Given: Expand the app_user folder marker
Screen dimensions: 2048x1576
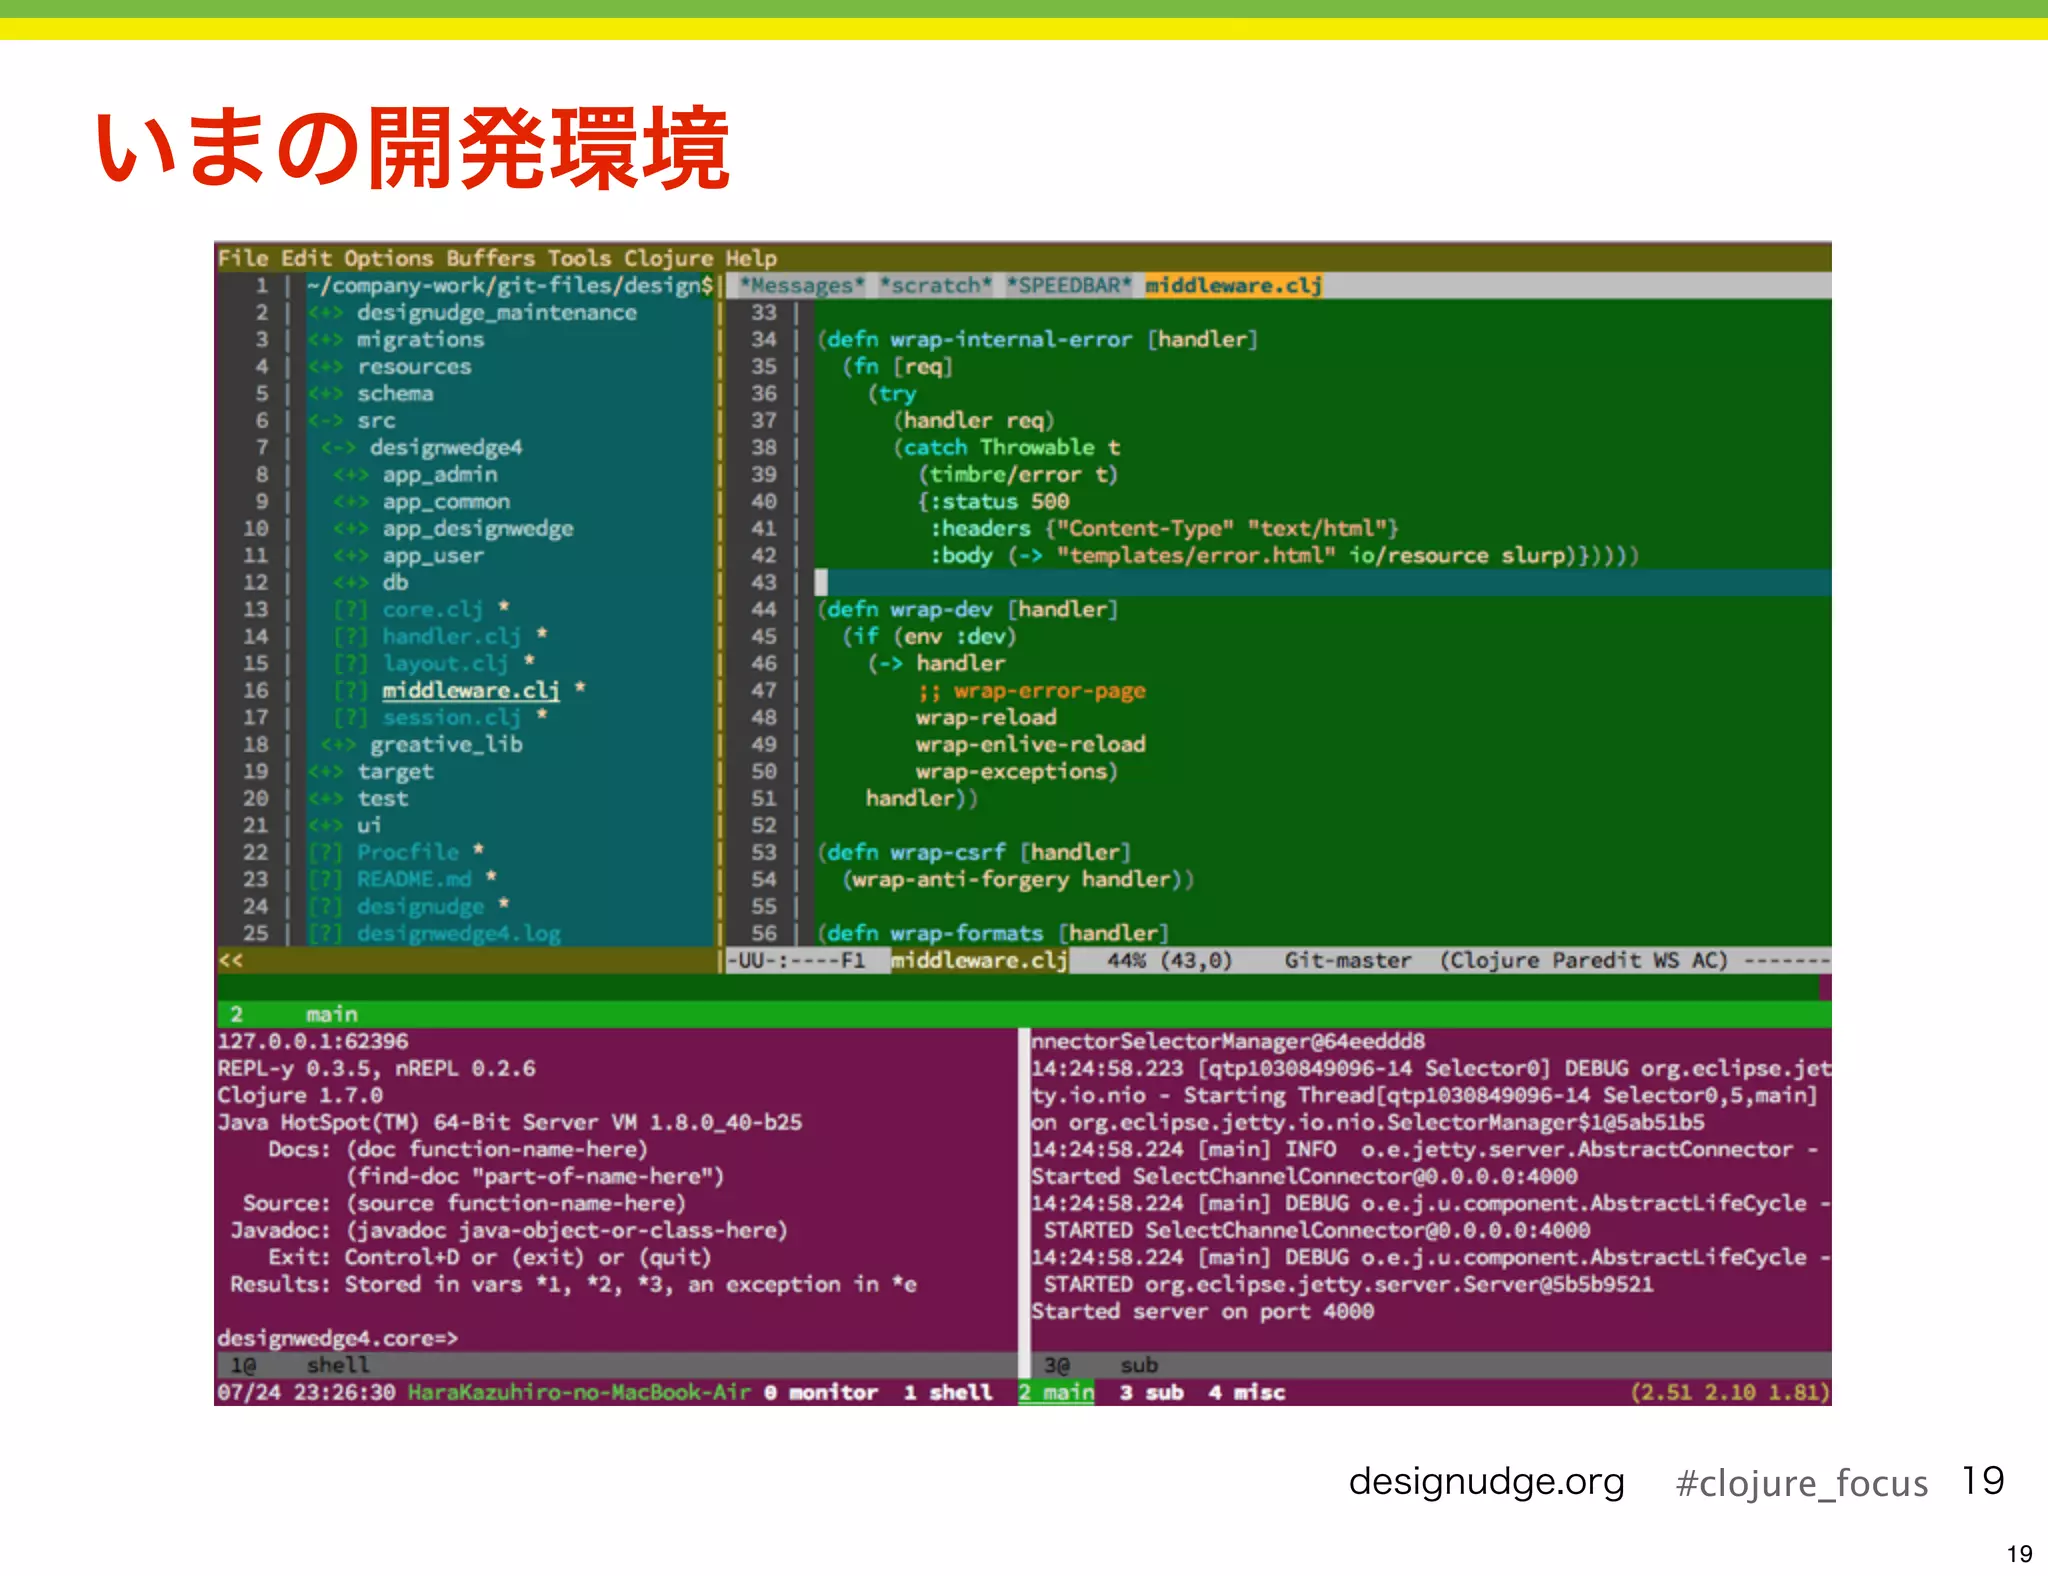Looking at the screenshot, I should coord(351,555).
